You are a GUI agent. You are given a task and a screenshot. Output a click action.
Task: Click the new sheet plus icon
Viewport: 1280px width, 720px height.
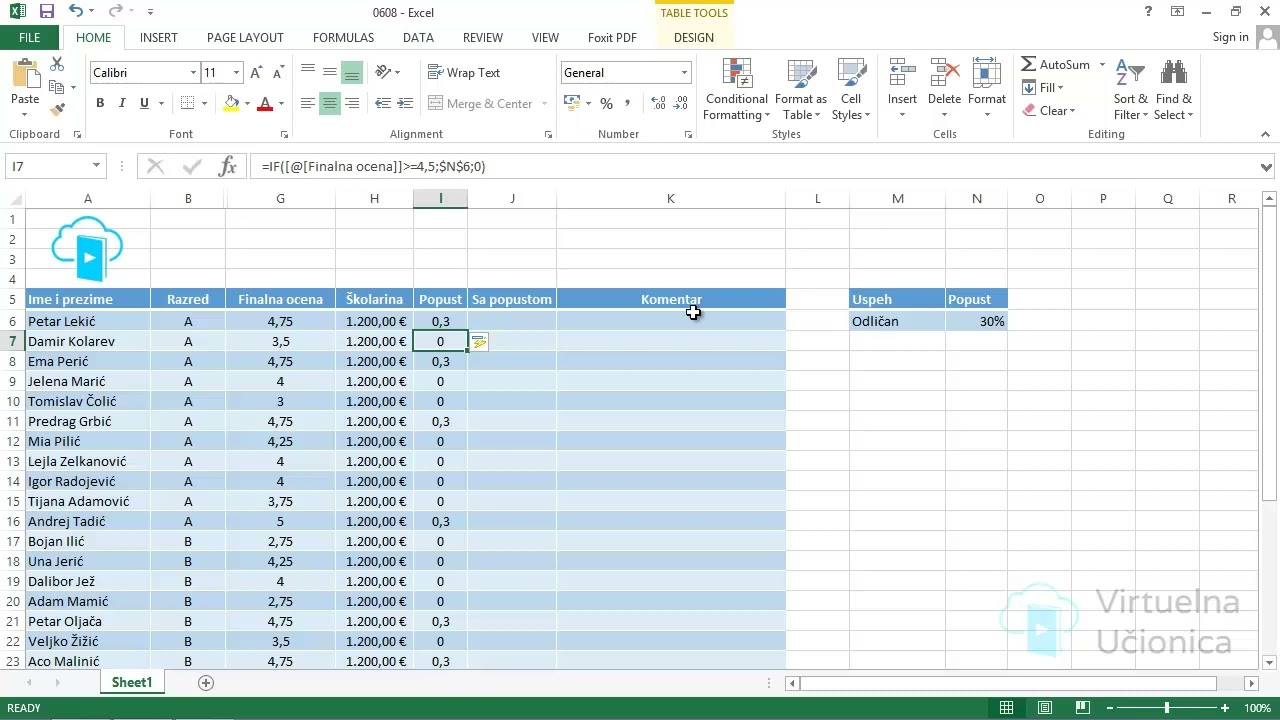[x=206, y=683]
